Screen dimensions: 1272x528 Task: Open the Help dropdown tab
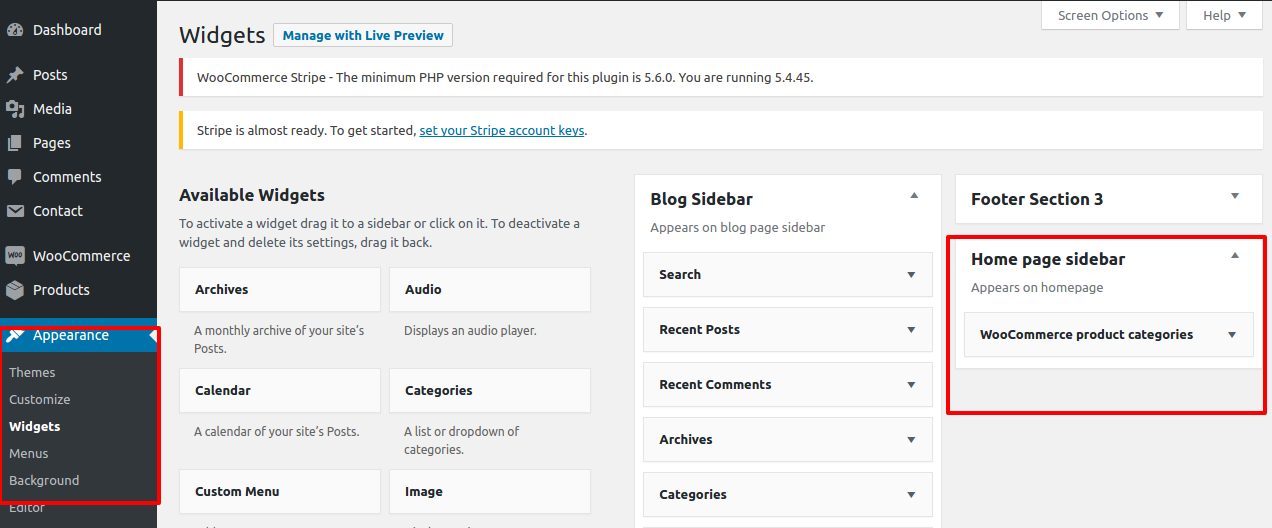(x=1224, y=15)
